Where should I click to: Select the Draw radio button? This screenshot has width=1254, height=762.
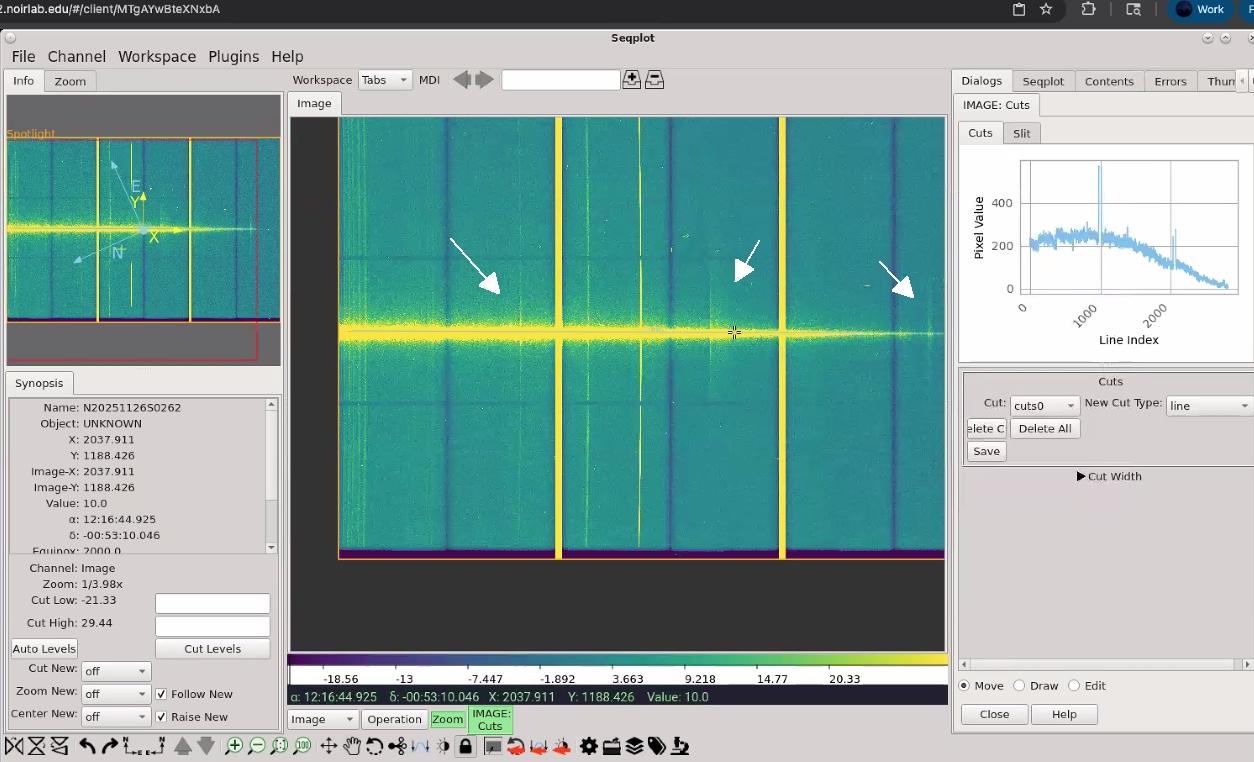(1019, 686)
